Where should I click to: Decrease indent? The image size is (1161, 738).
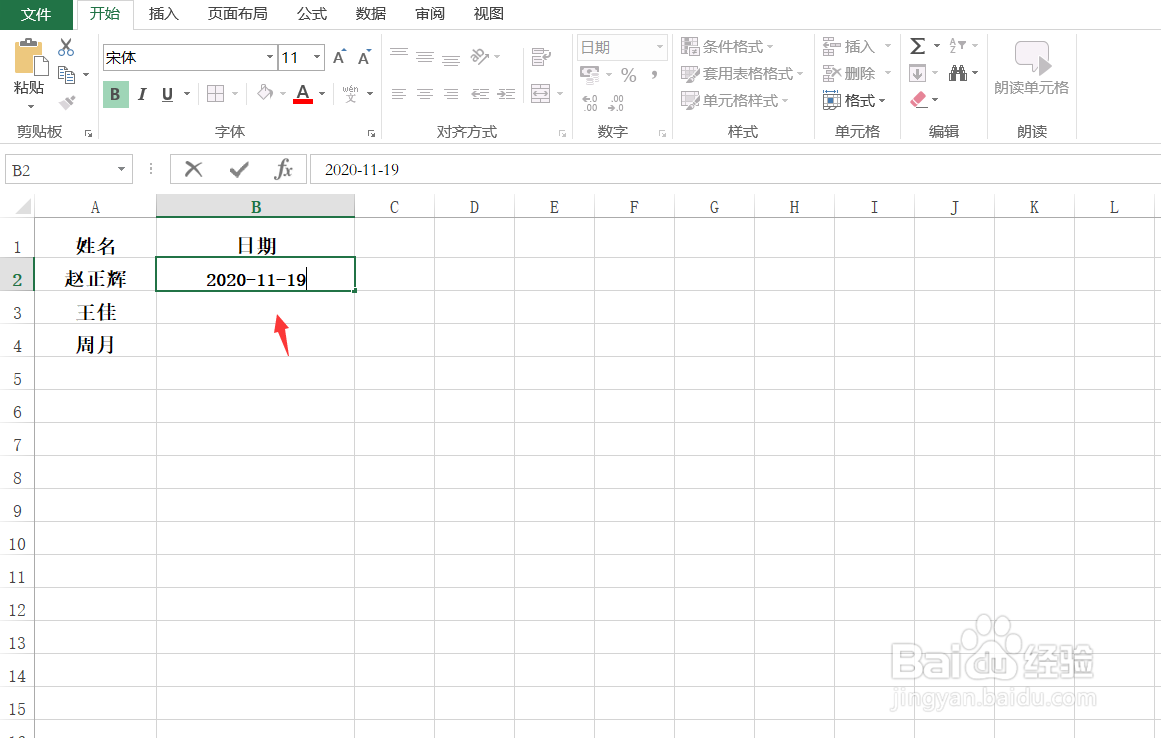481,94
